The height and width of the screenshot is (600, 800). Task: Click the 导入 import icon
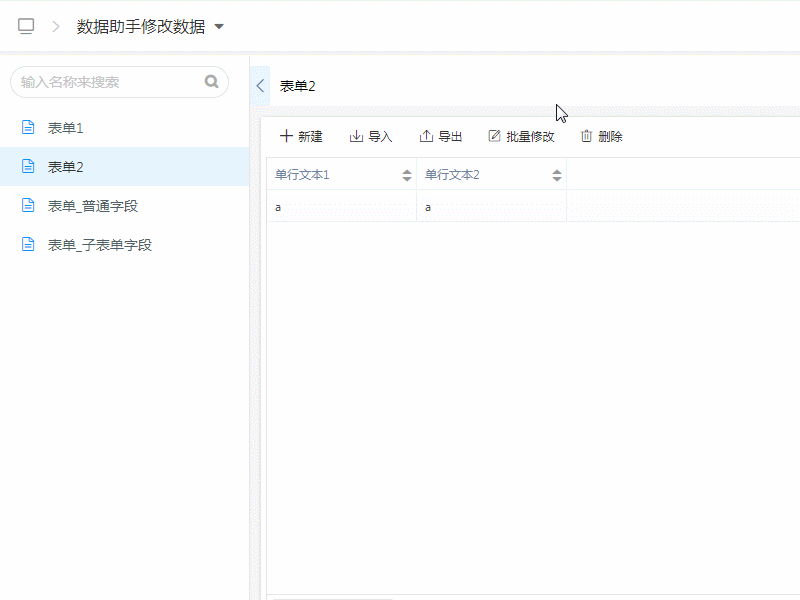(356, 136)
